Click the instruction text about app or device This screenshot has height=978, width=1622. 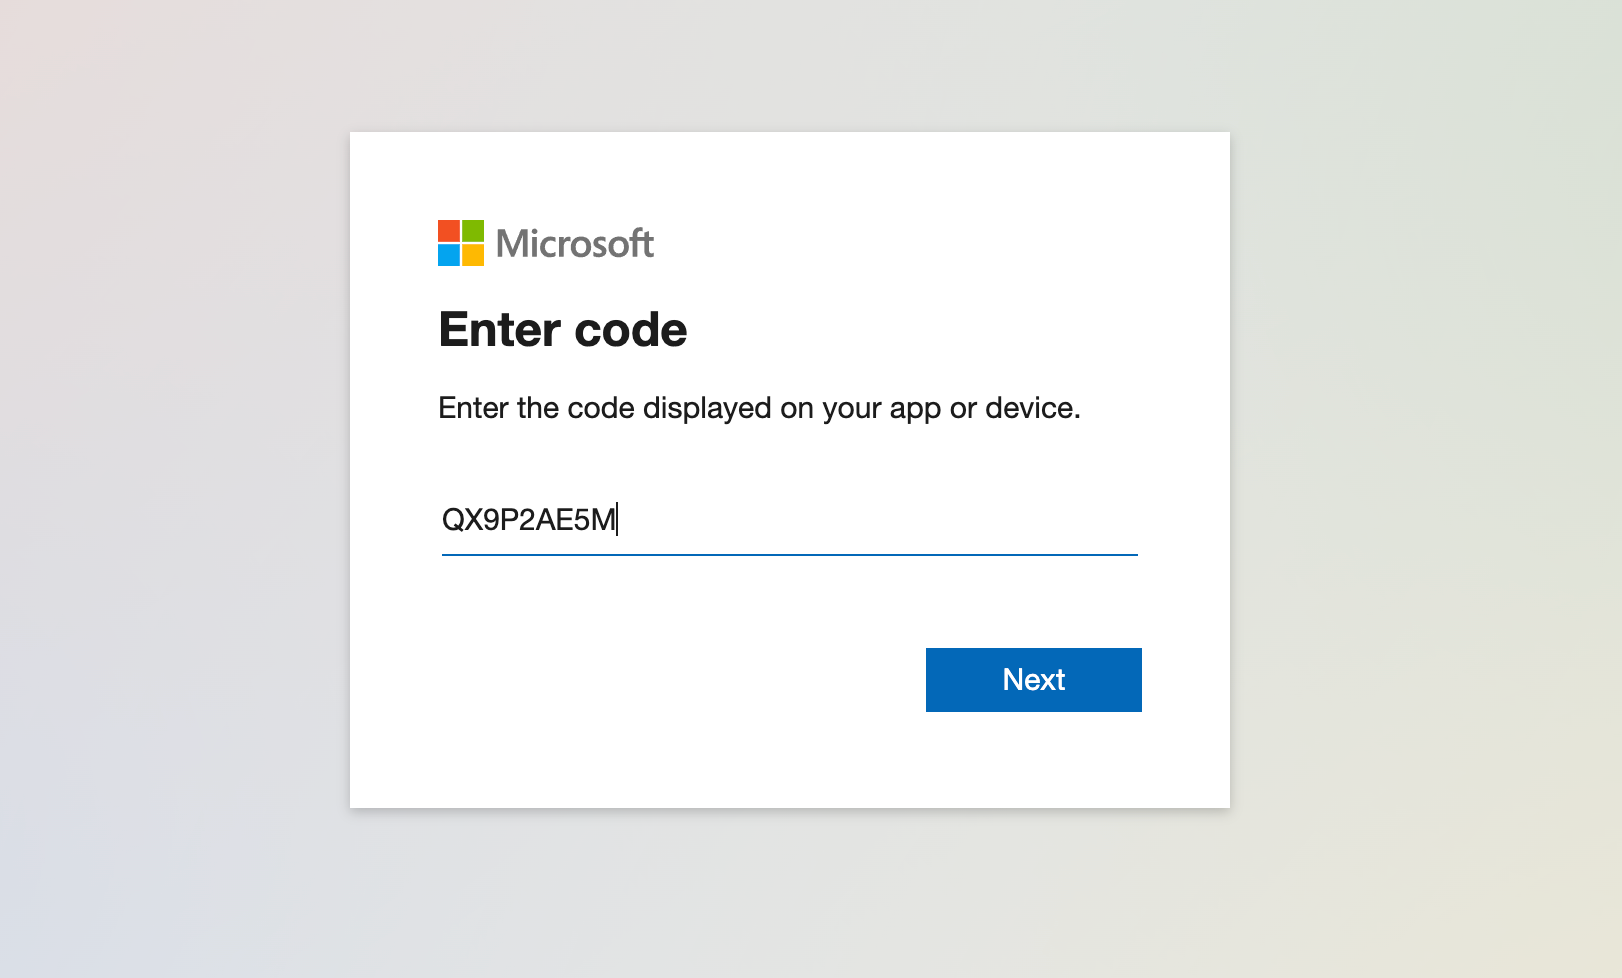point(760,408)
